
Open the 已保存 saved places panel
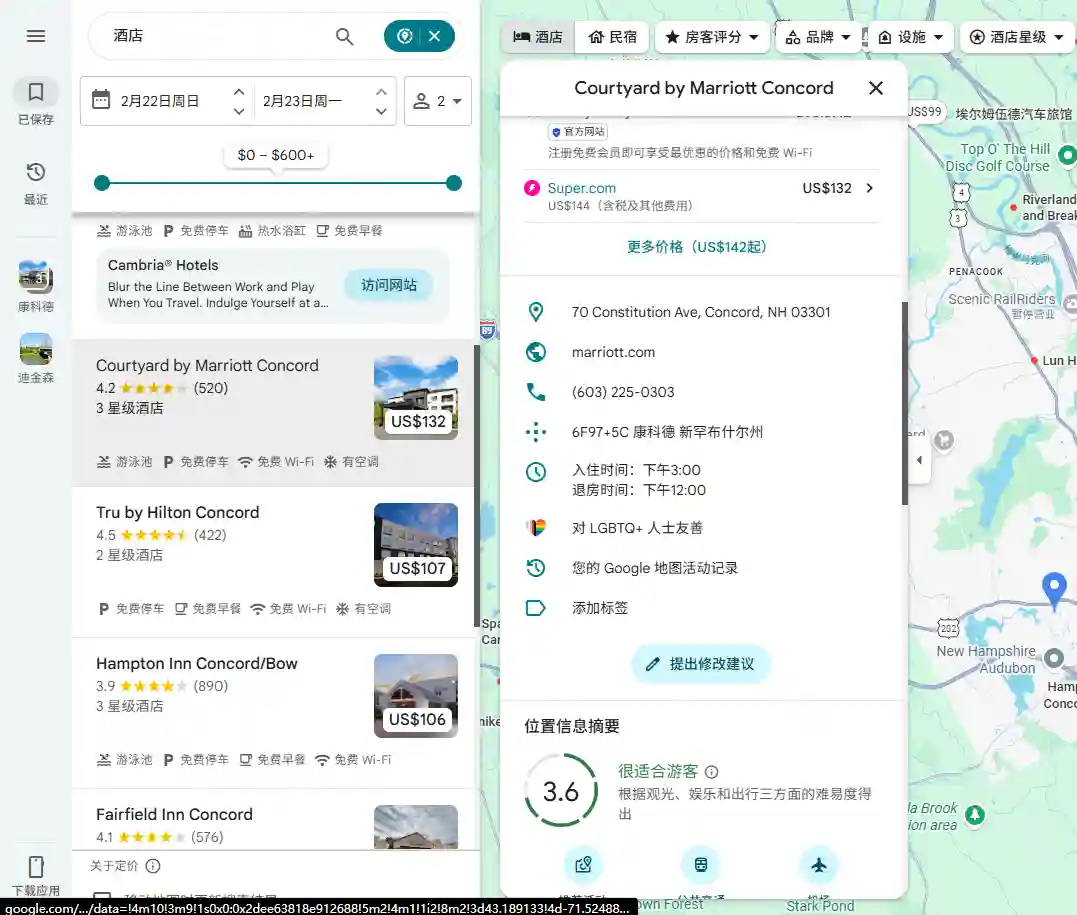pyautogui.click(x=36, y=100)
